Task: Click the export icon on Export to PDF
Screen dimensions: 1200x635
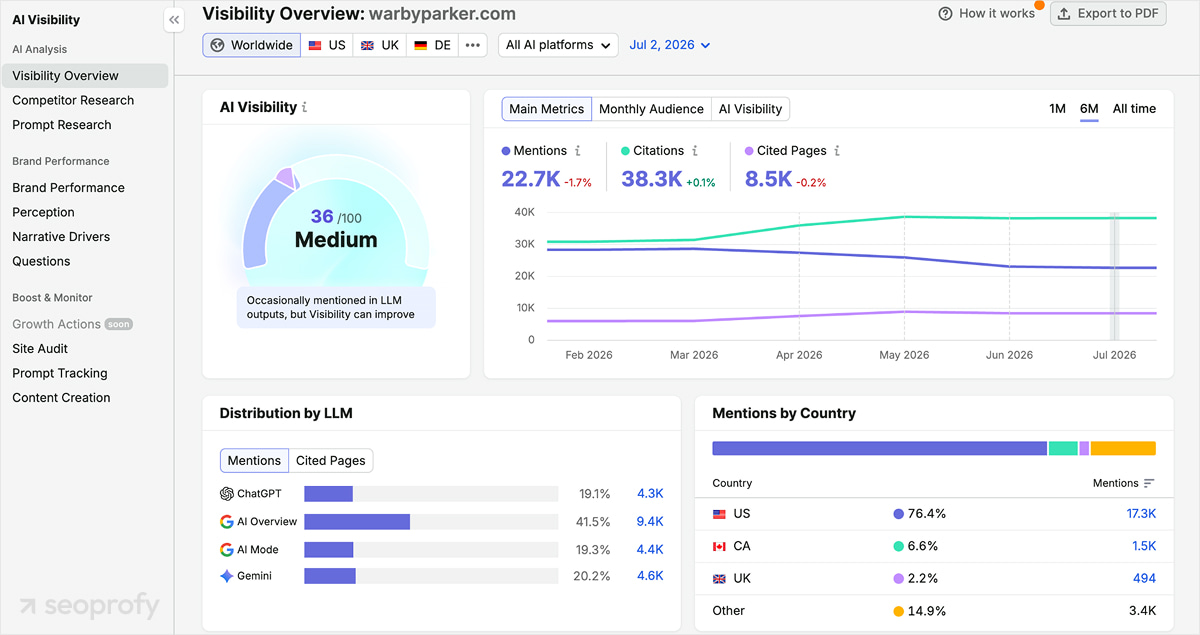Action: (x=1065, y=14)
